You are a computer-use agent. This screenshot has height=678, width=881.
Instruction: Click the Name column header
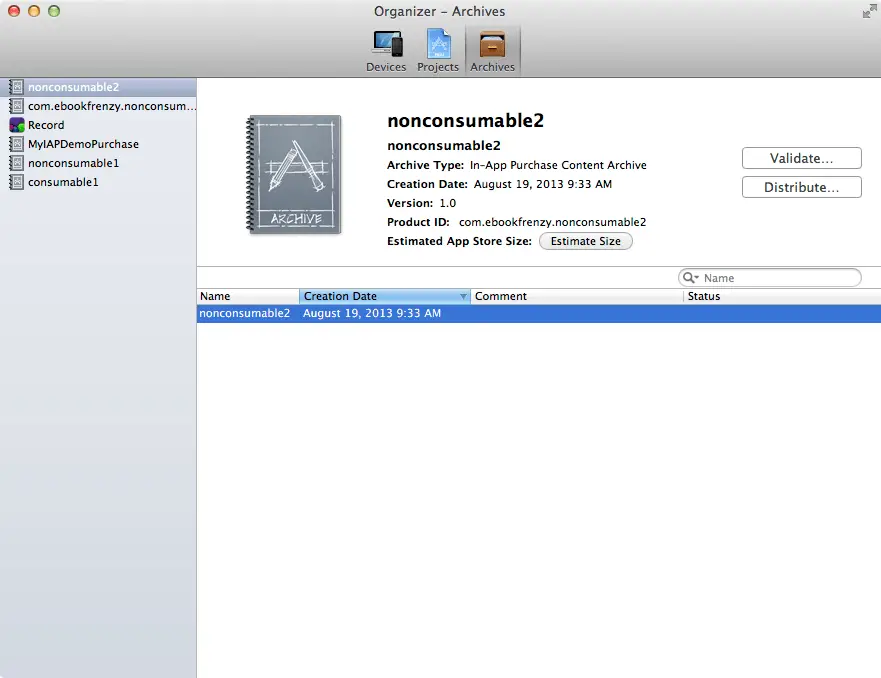pos(247,297)
